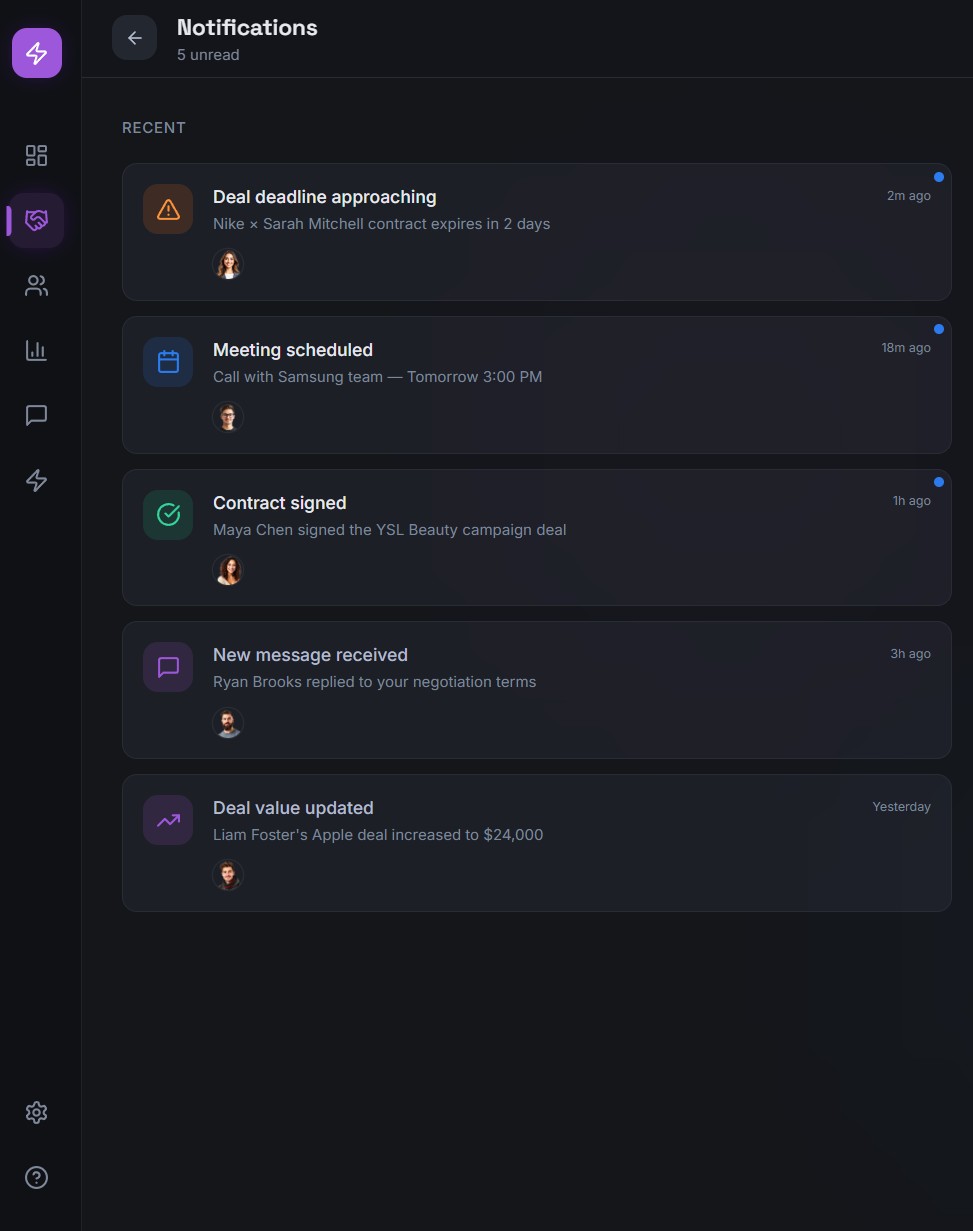Open the Dashboard panel from the sidebar
This screenshot has width=973, height=1231.
(36, 155)
